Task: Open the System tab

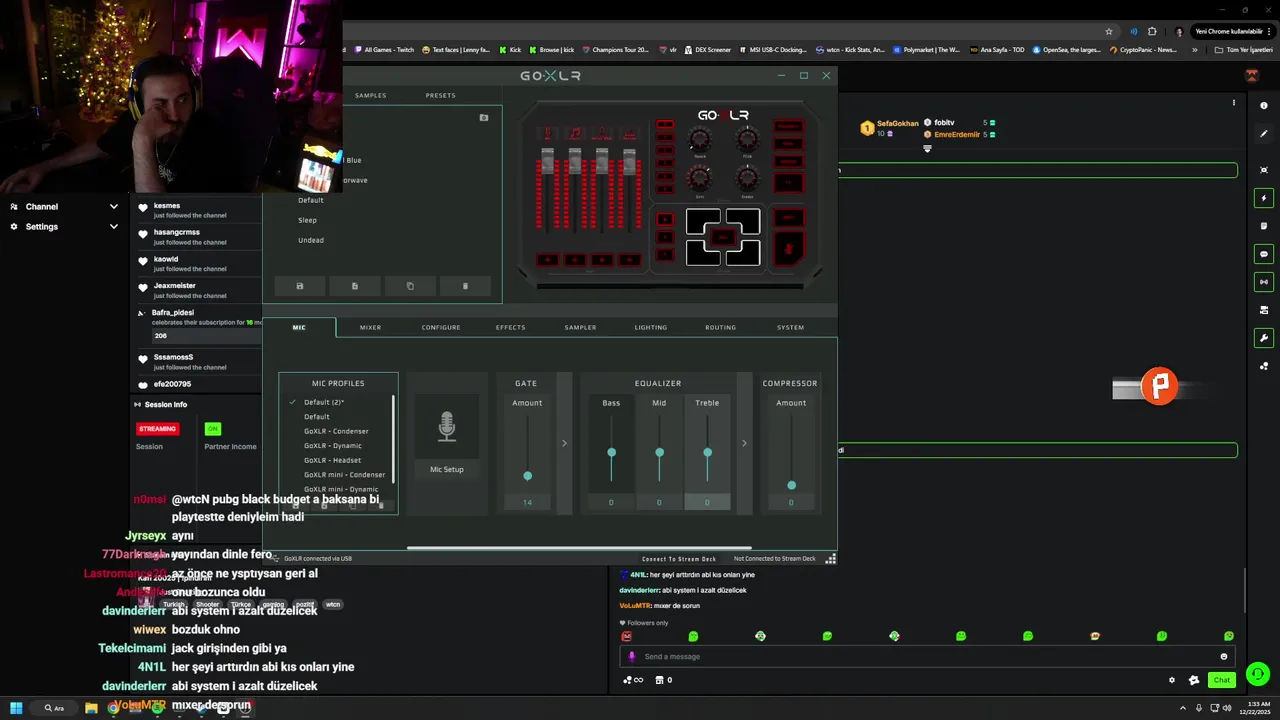Action: (790, 327)
